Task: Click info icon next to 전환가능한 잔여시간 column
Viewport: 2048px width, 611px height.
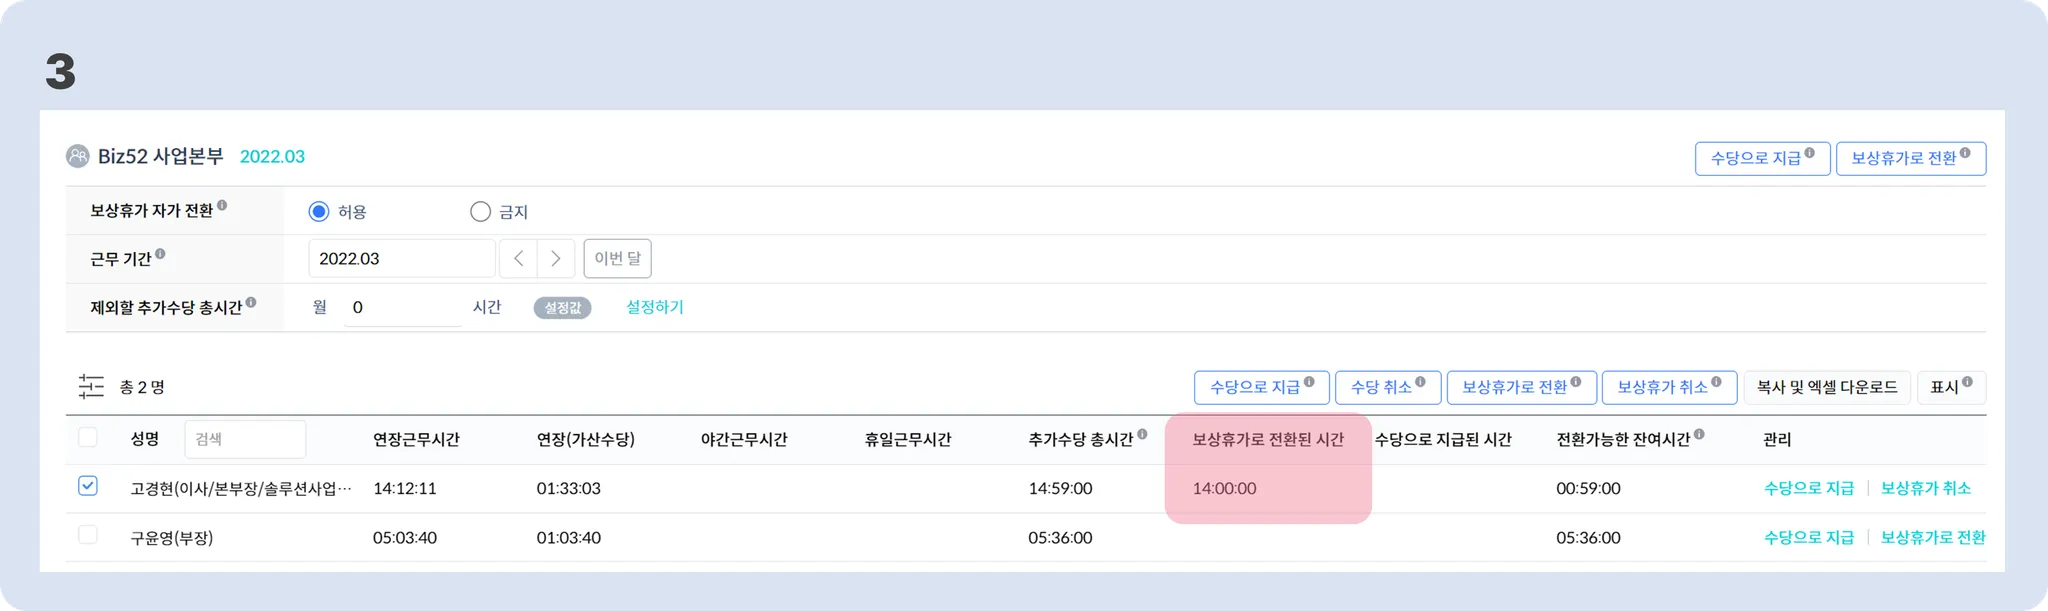Action: point(1699,434)
